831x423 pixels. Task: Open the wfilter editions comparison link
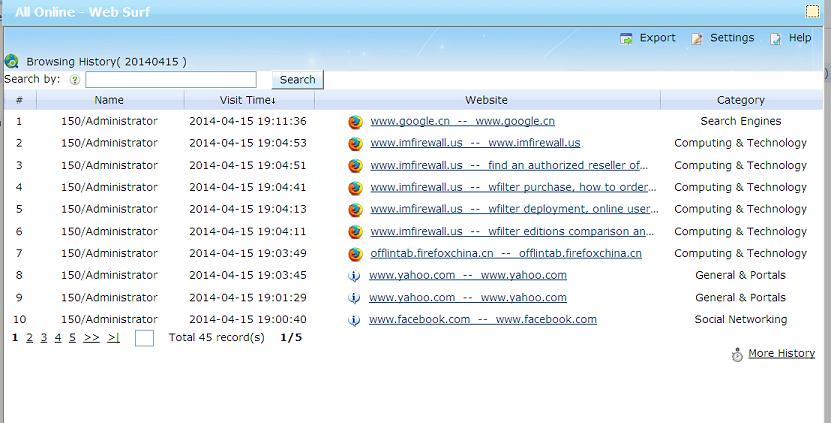(512, 231)
